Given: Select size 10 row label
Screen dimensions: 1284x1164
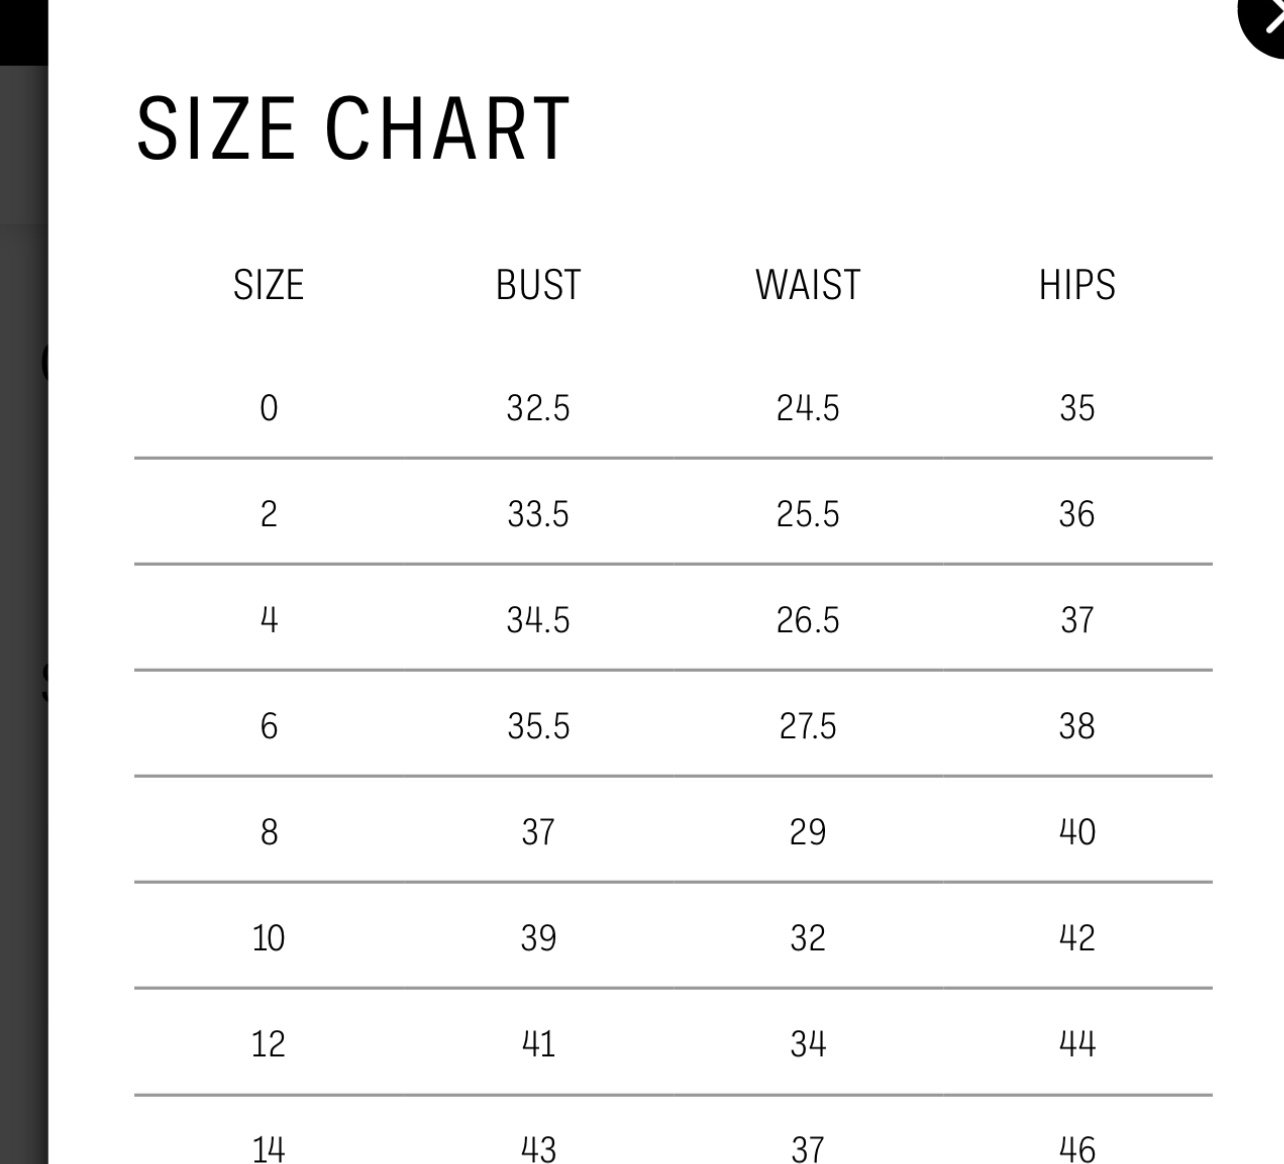Looking at the screenshot, I should pyautogui.click(x=268, y=938).
